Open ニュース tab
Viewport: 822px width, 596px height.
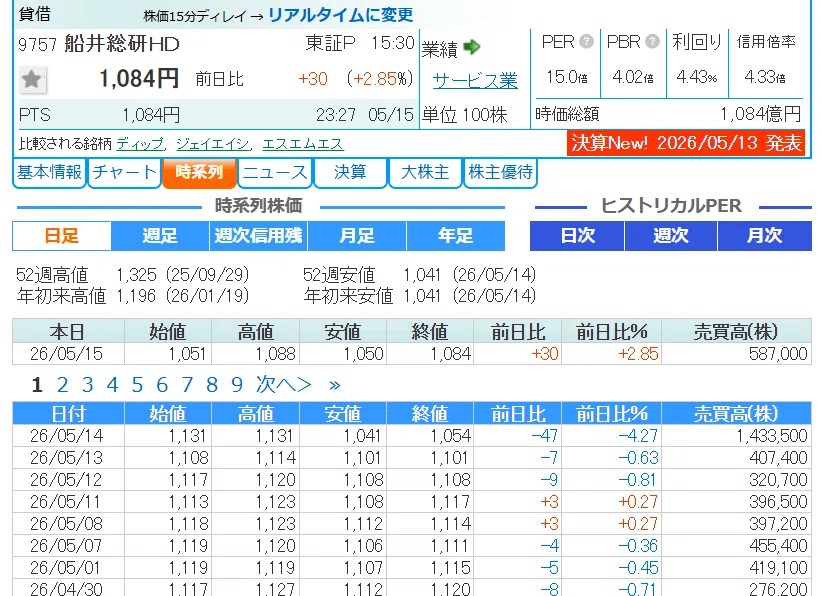[x=275, y=172]
